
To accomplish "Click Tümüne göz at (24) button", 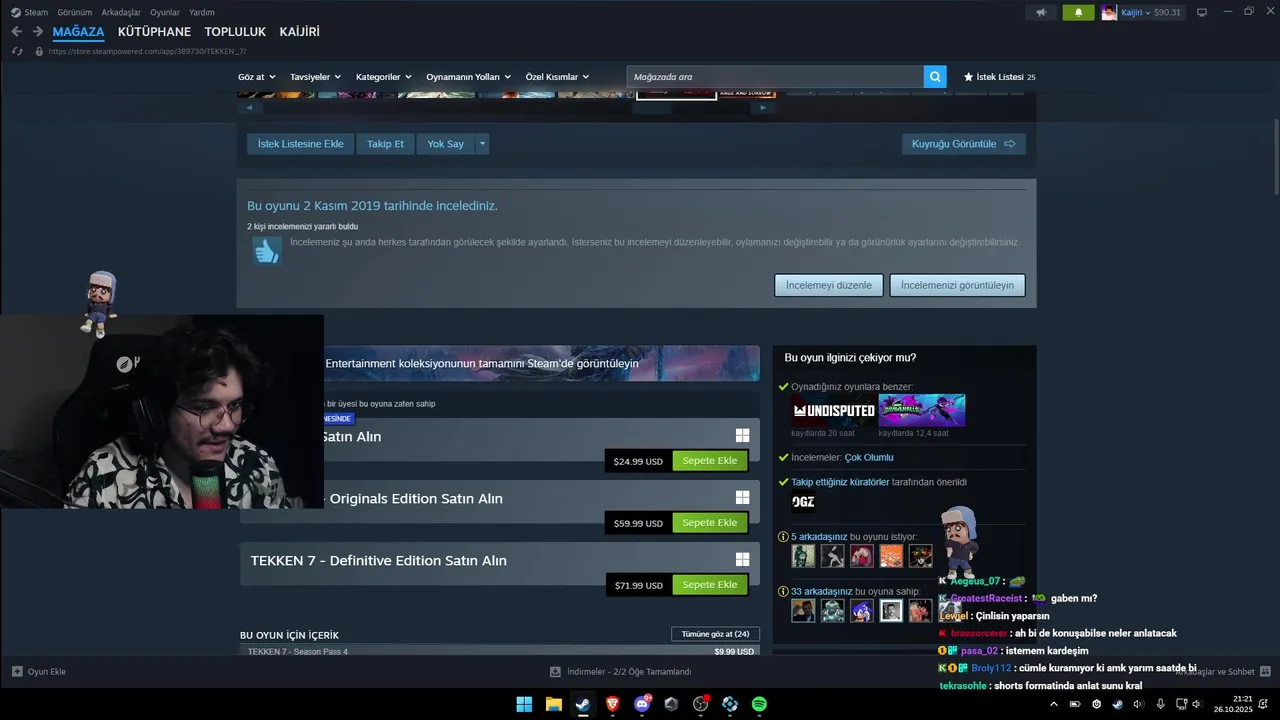I will (715, 634).
